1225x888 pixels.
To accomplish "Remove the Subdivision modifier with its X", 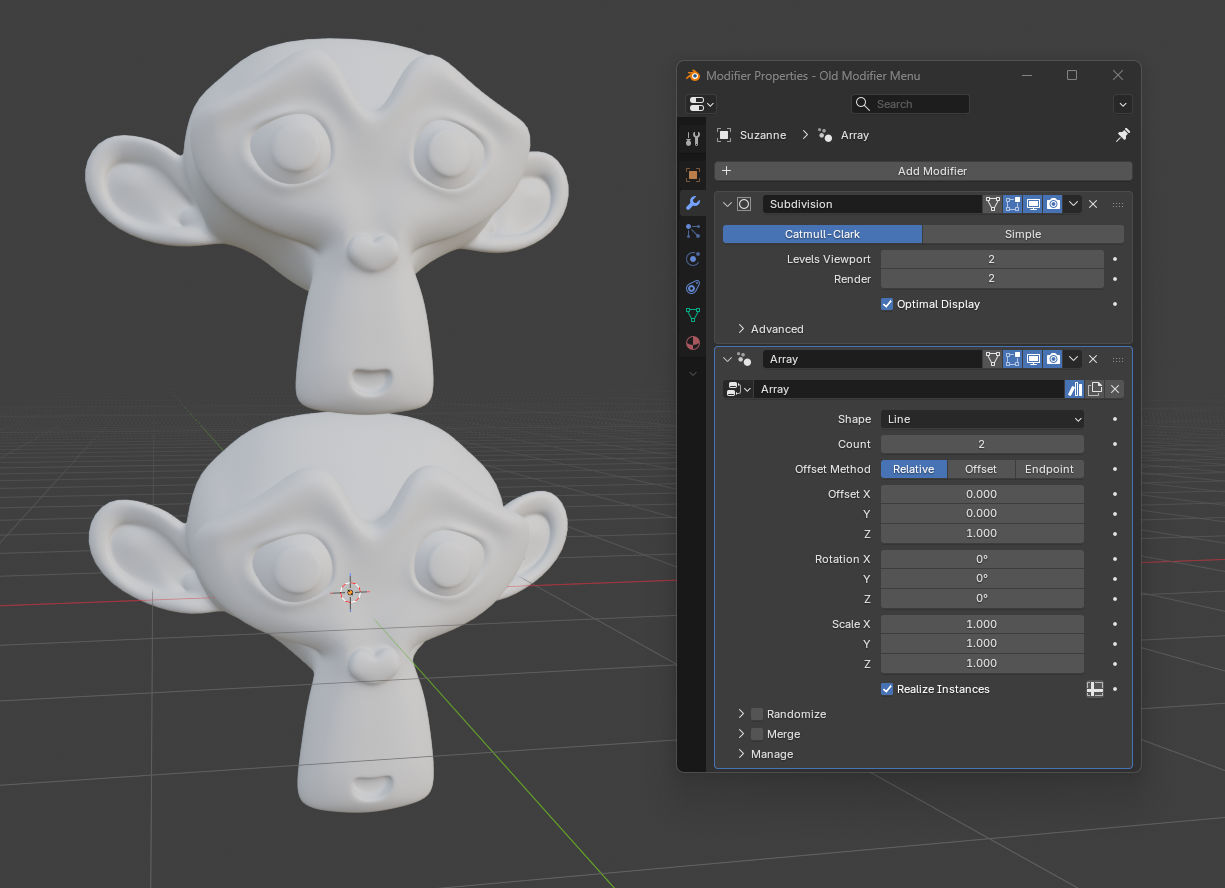I will pyautogui.click(x=1093, y=204).
